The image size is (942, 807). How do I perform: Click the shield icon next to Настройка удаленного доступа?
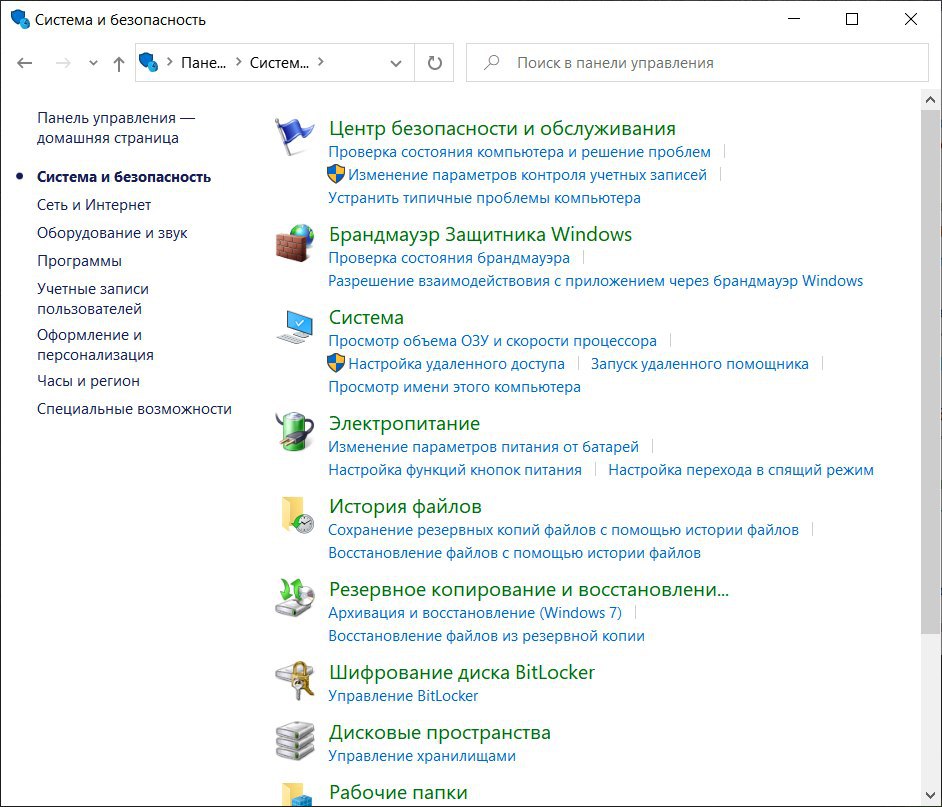click(336, 363)
